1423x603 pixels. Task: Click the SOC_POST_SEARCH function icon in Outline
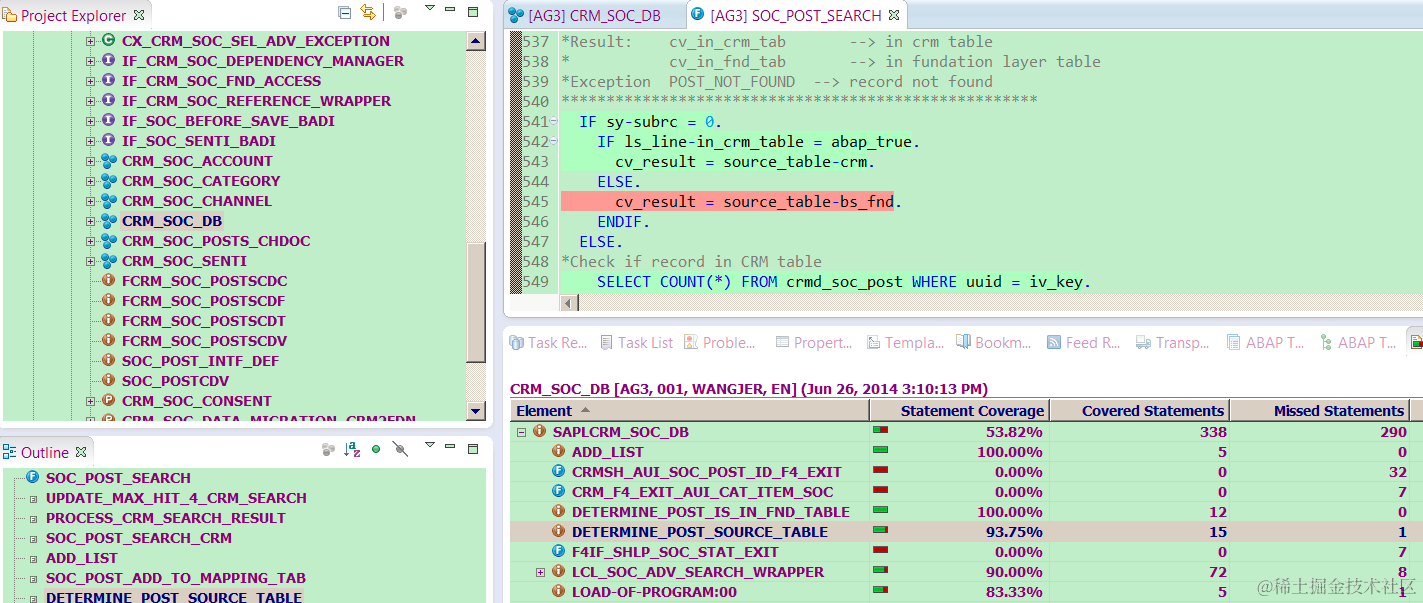pyautogui.click(x=32, y=478)
